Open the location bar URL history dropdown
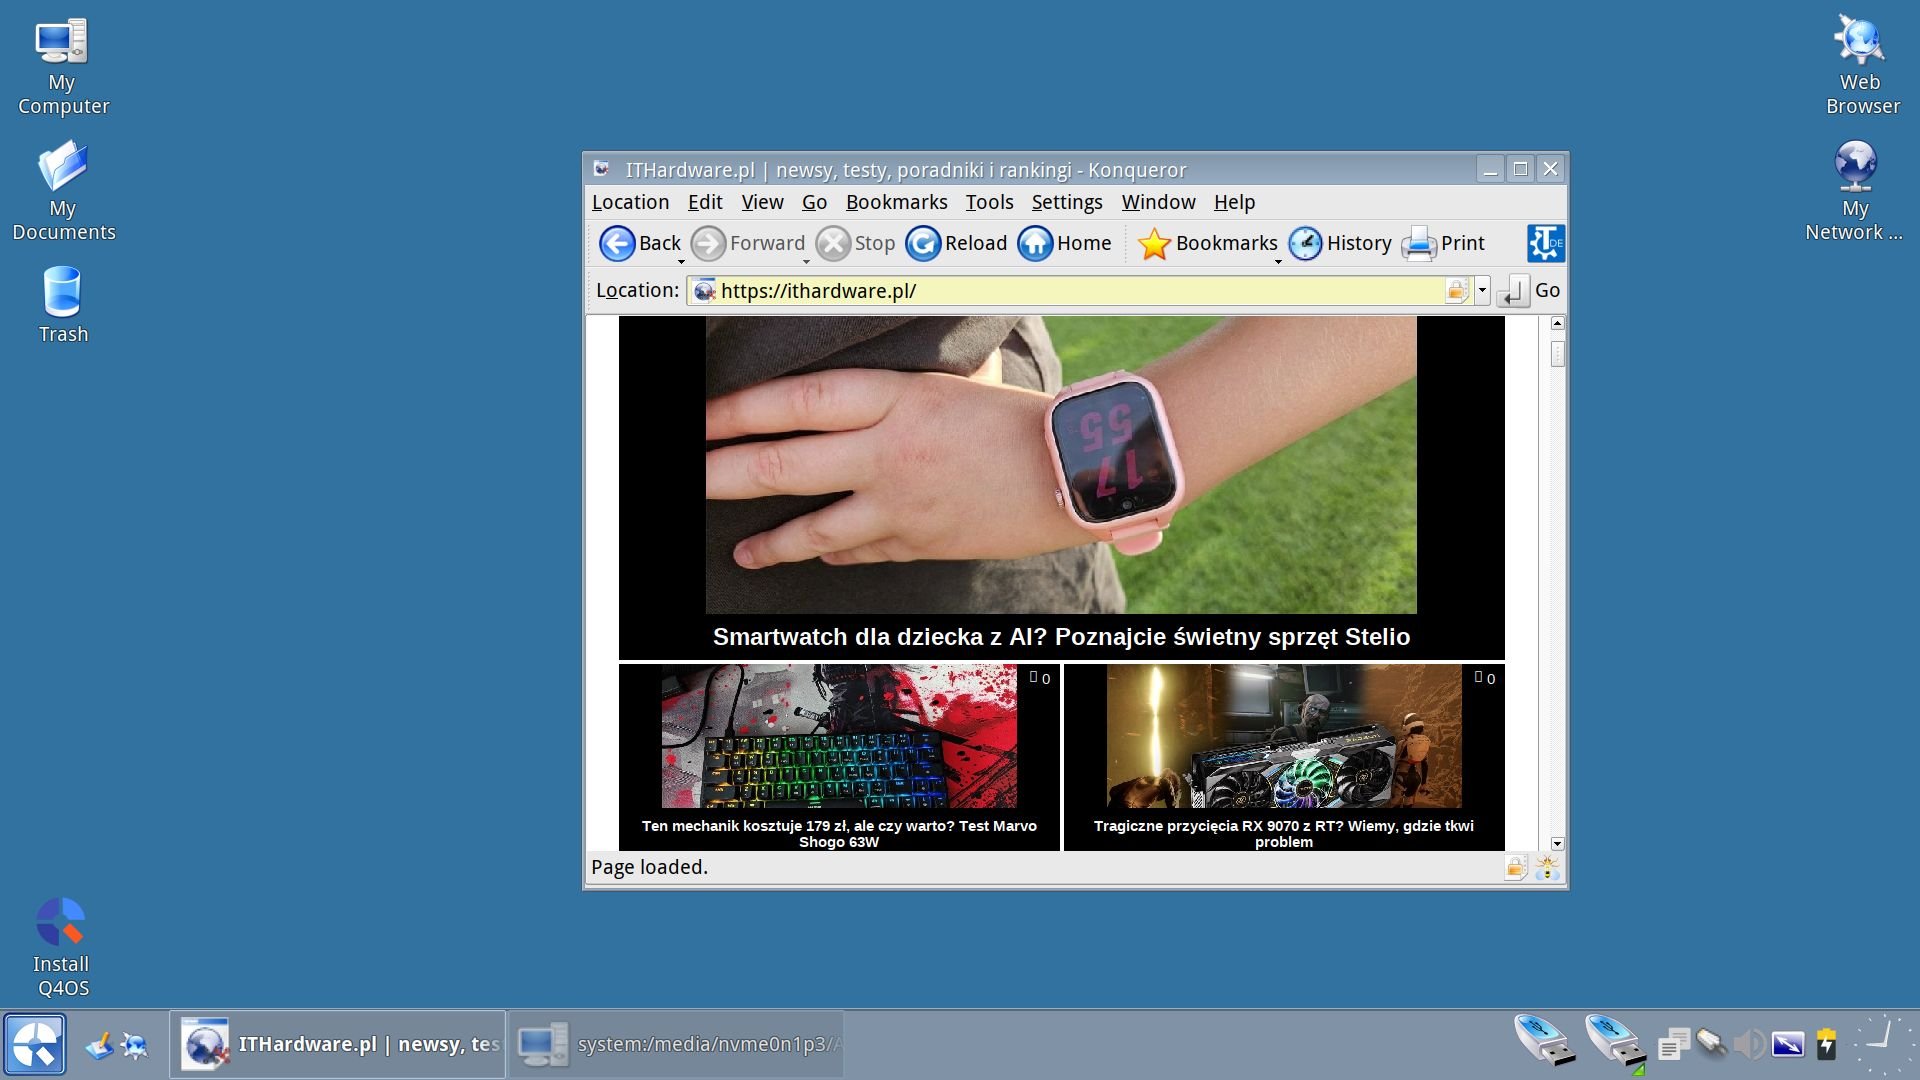The width and height of the screenshot is (1920, 1080). click(x=1482, y=291)
